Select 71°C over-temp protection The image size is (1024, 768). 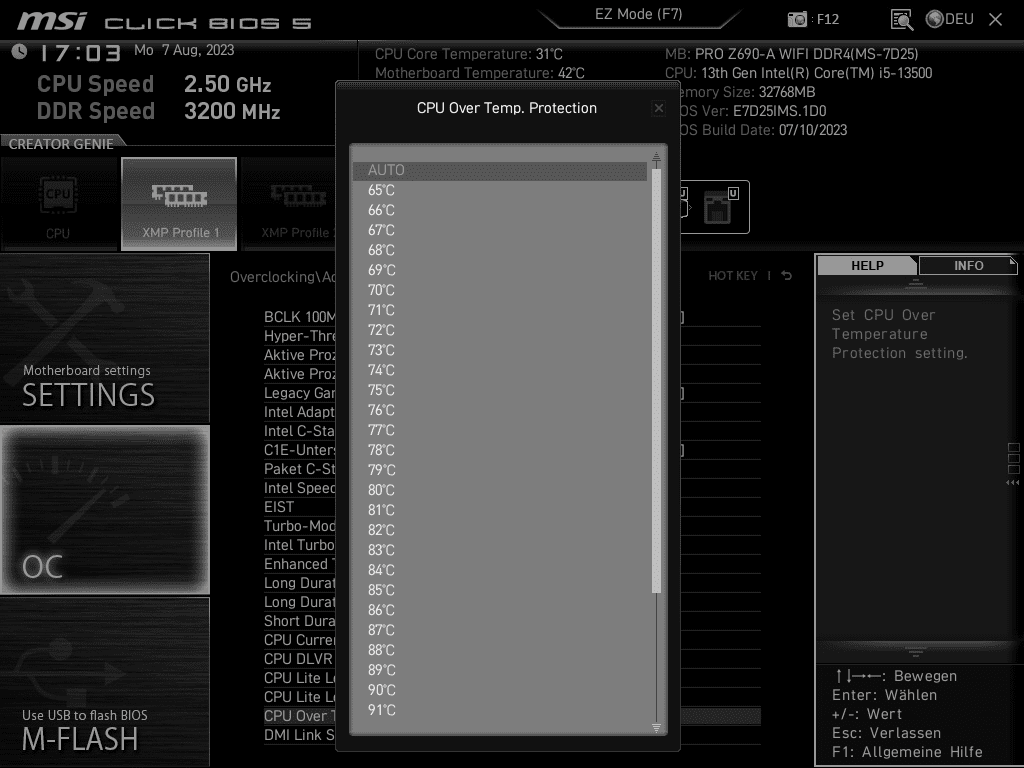coord(500,310)
